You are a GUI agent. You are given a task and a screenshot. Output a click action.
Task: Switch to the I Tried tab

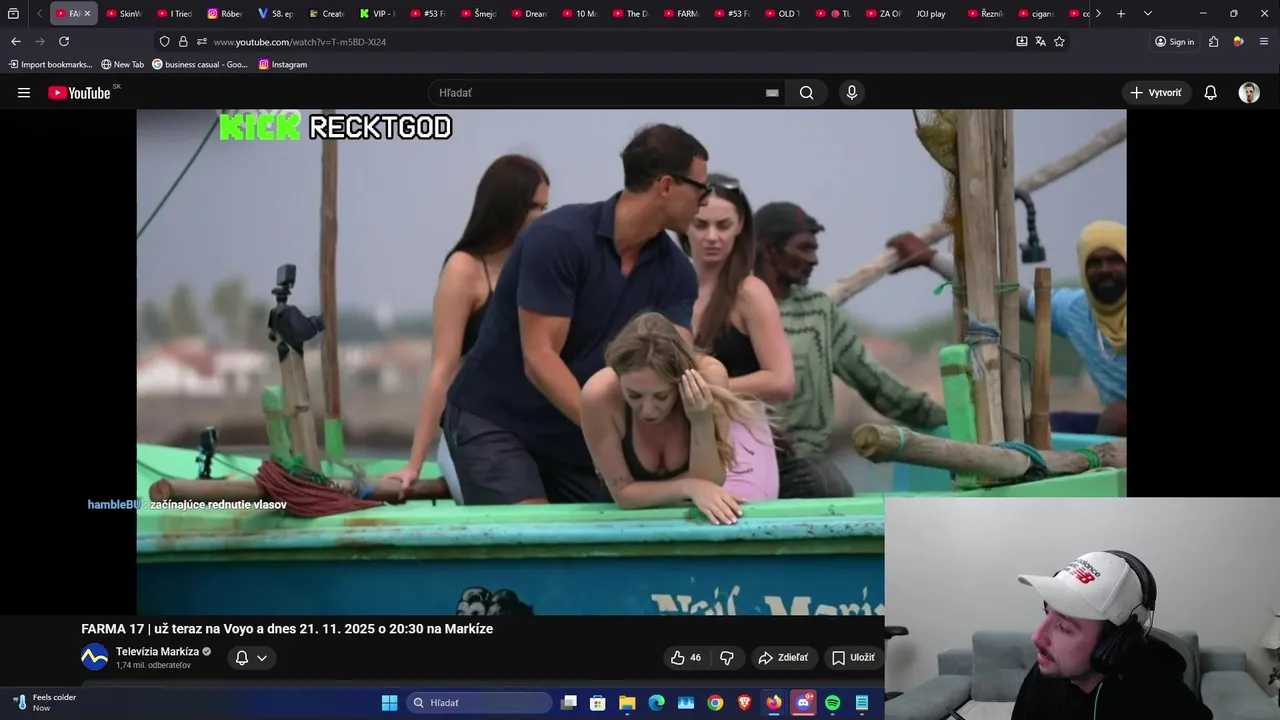176,14
